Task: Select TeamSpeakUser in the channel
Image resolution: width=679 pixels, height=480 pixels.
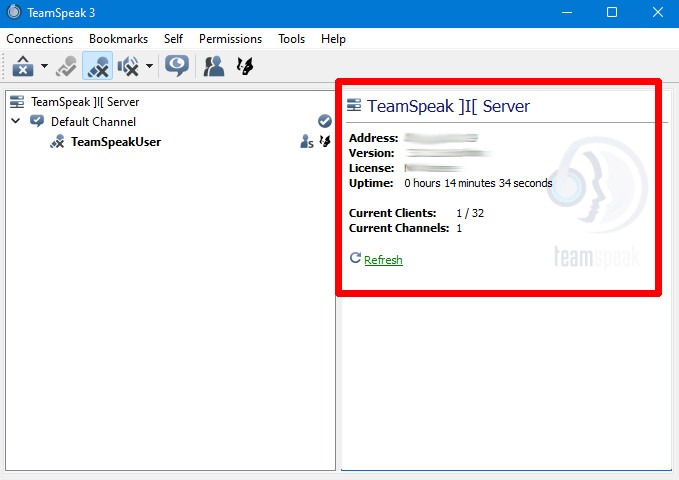Action: coord(116,142)
